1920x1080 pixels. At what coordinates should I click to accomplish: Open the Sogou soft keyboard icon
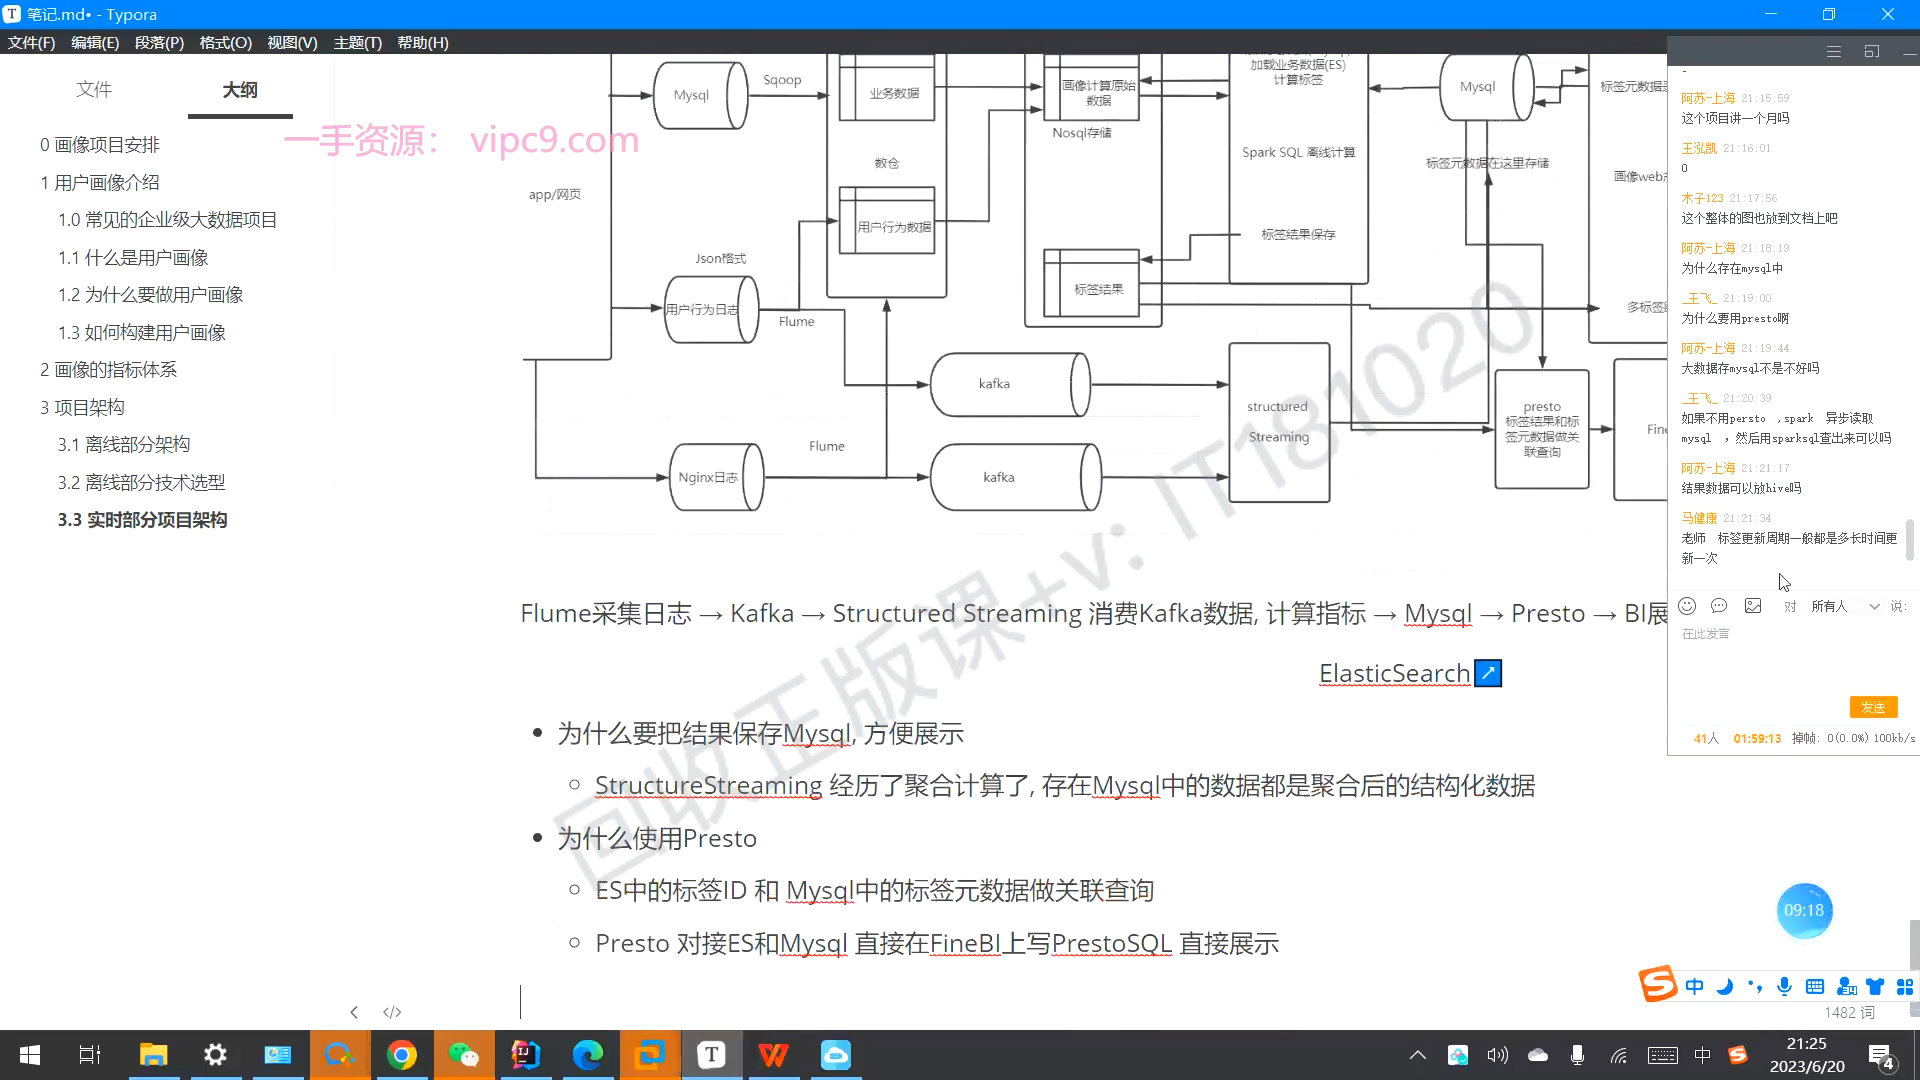pyautogui.click(x=1815, y=987)
